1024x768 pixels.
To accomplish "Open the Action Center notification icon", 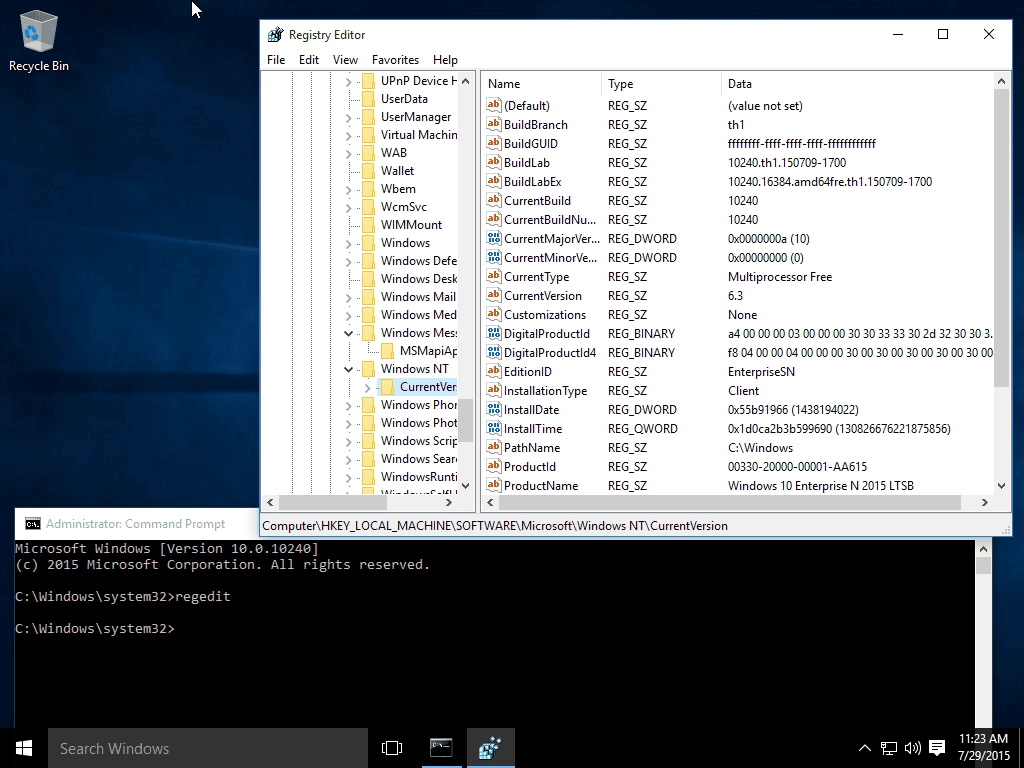I will click(x=937, y=748).
